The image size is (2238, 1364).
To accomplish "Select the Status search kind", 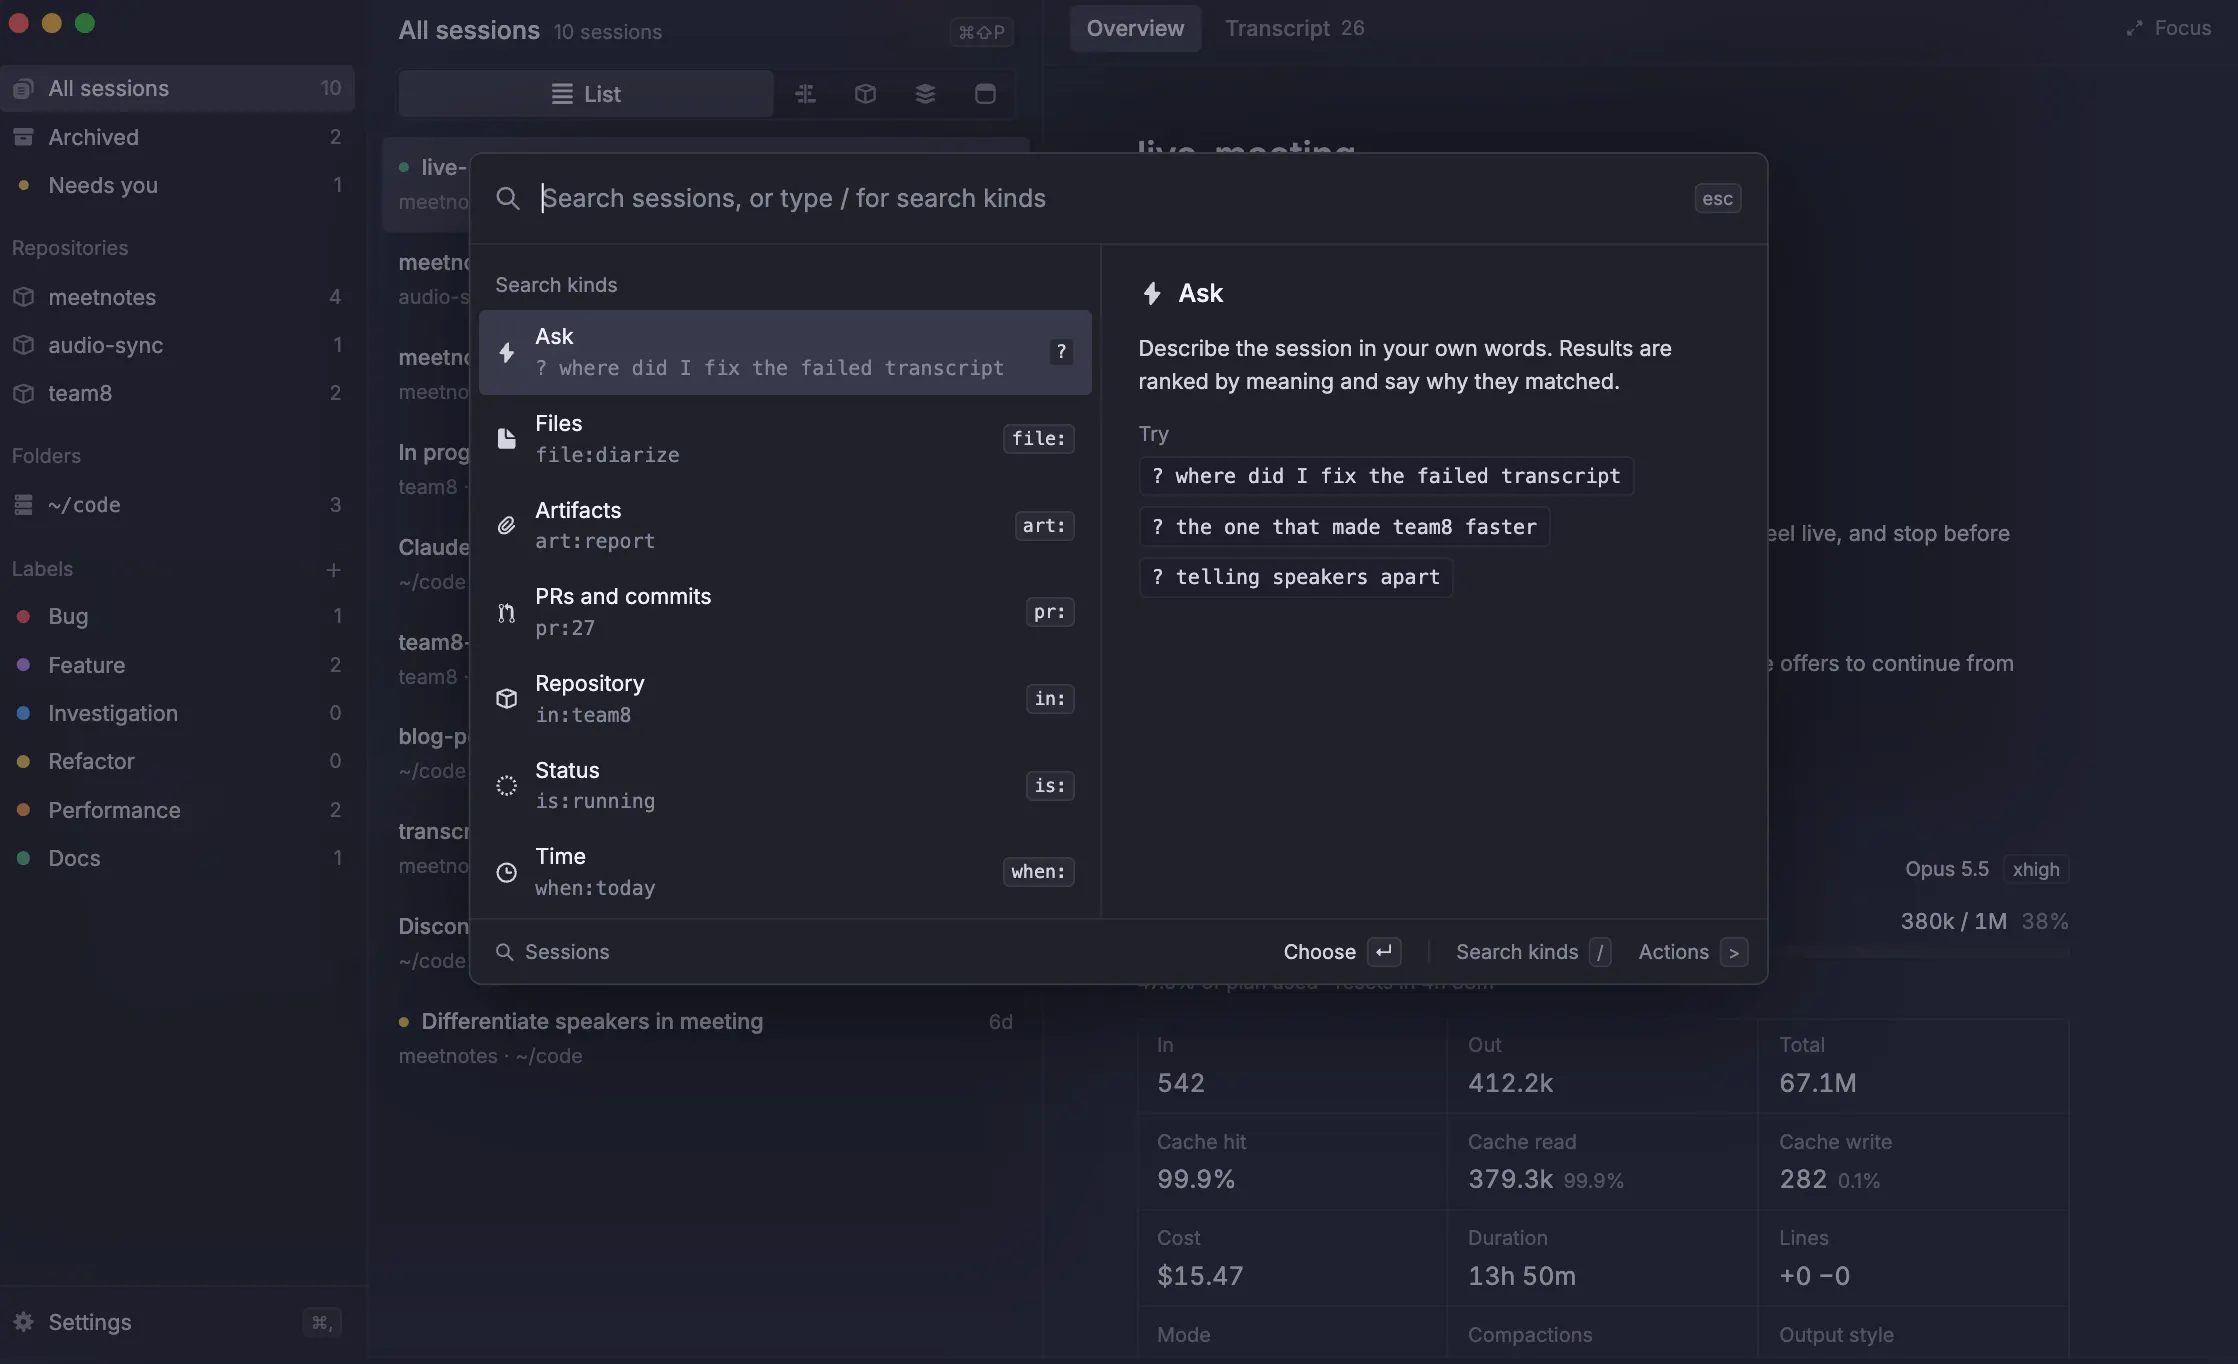I will (785, 785).
